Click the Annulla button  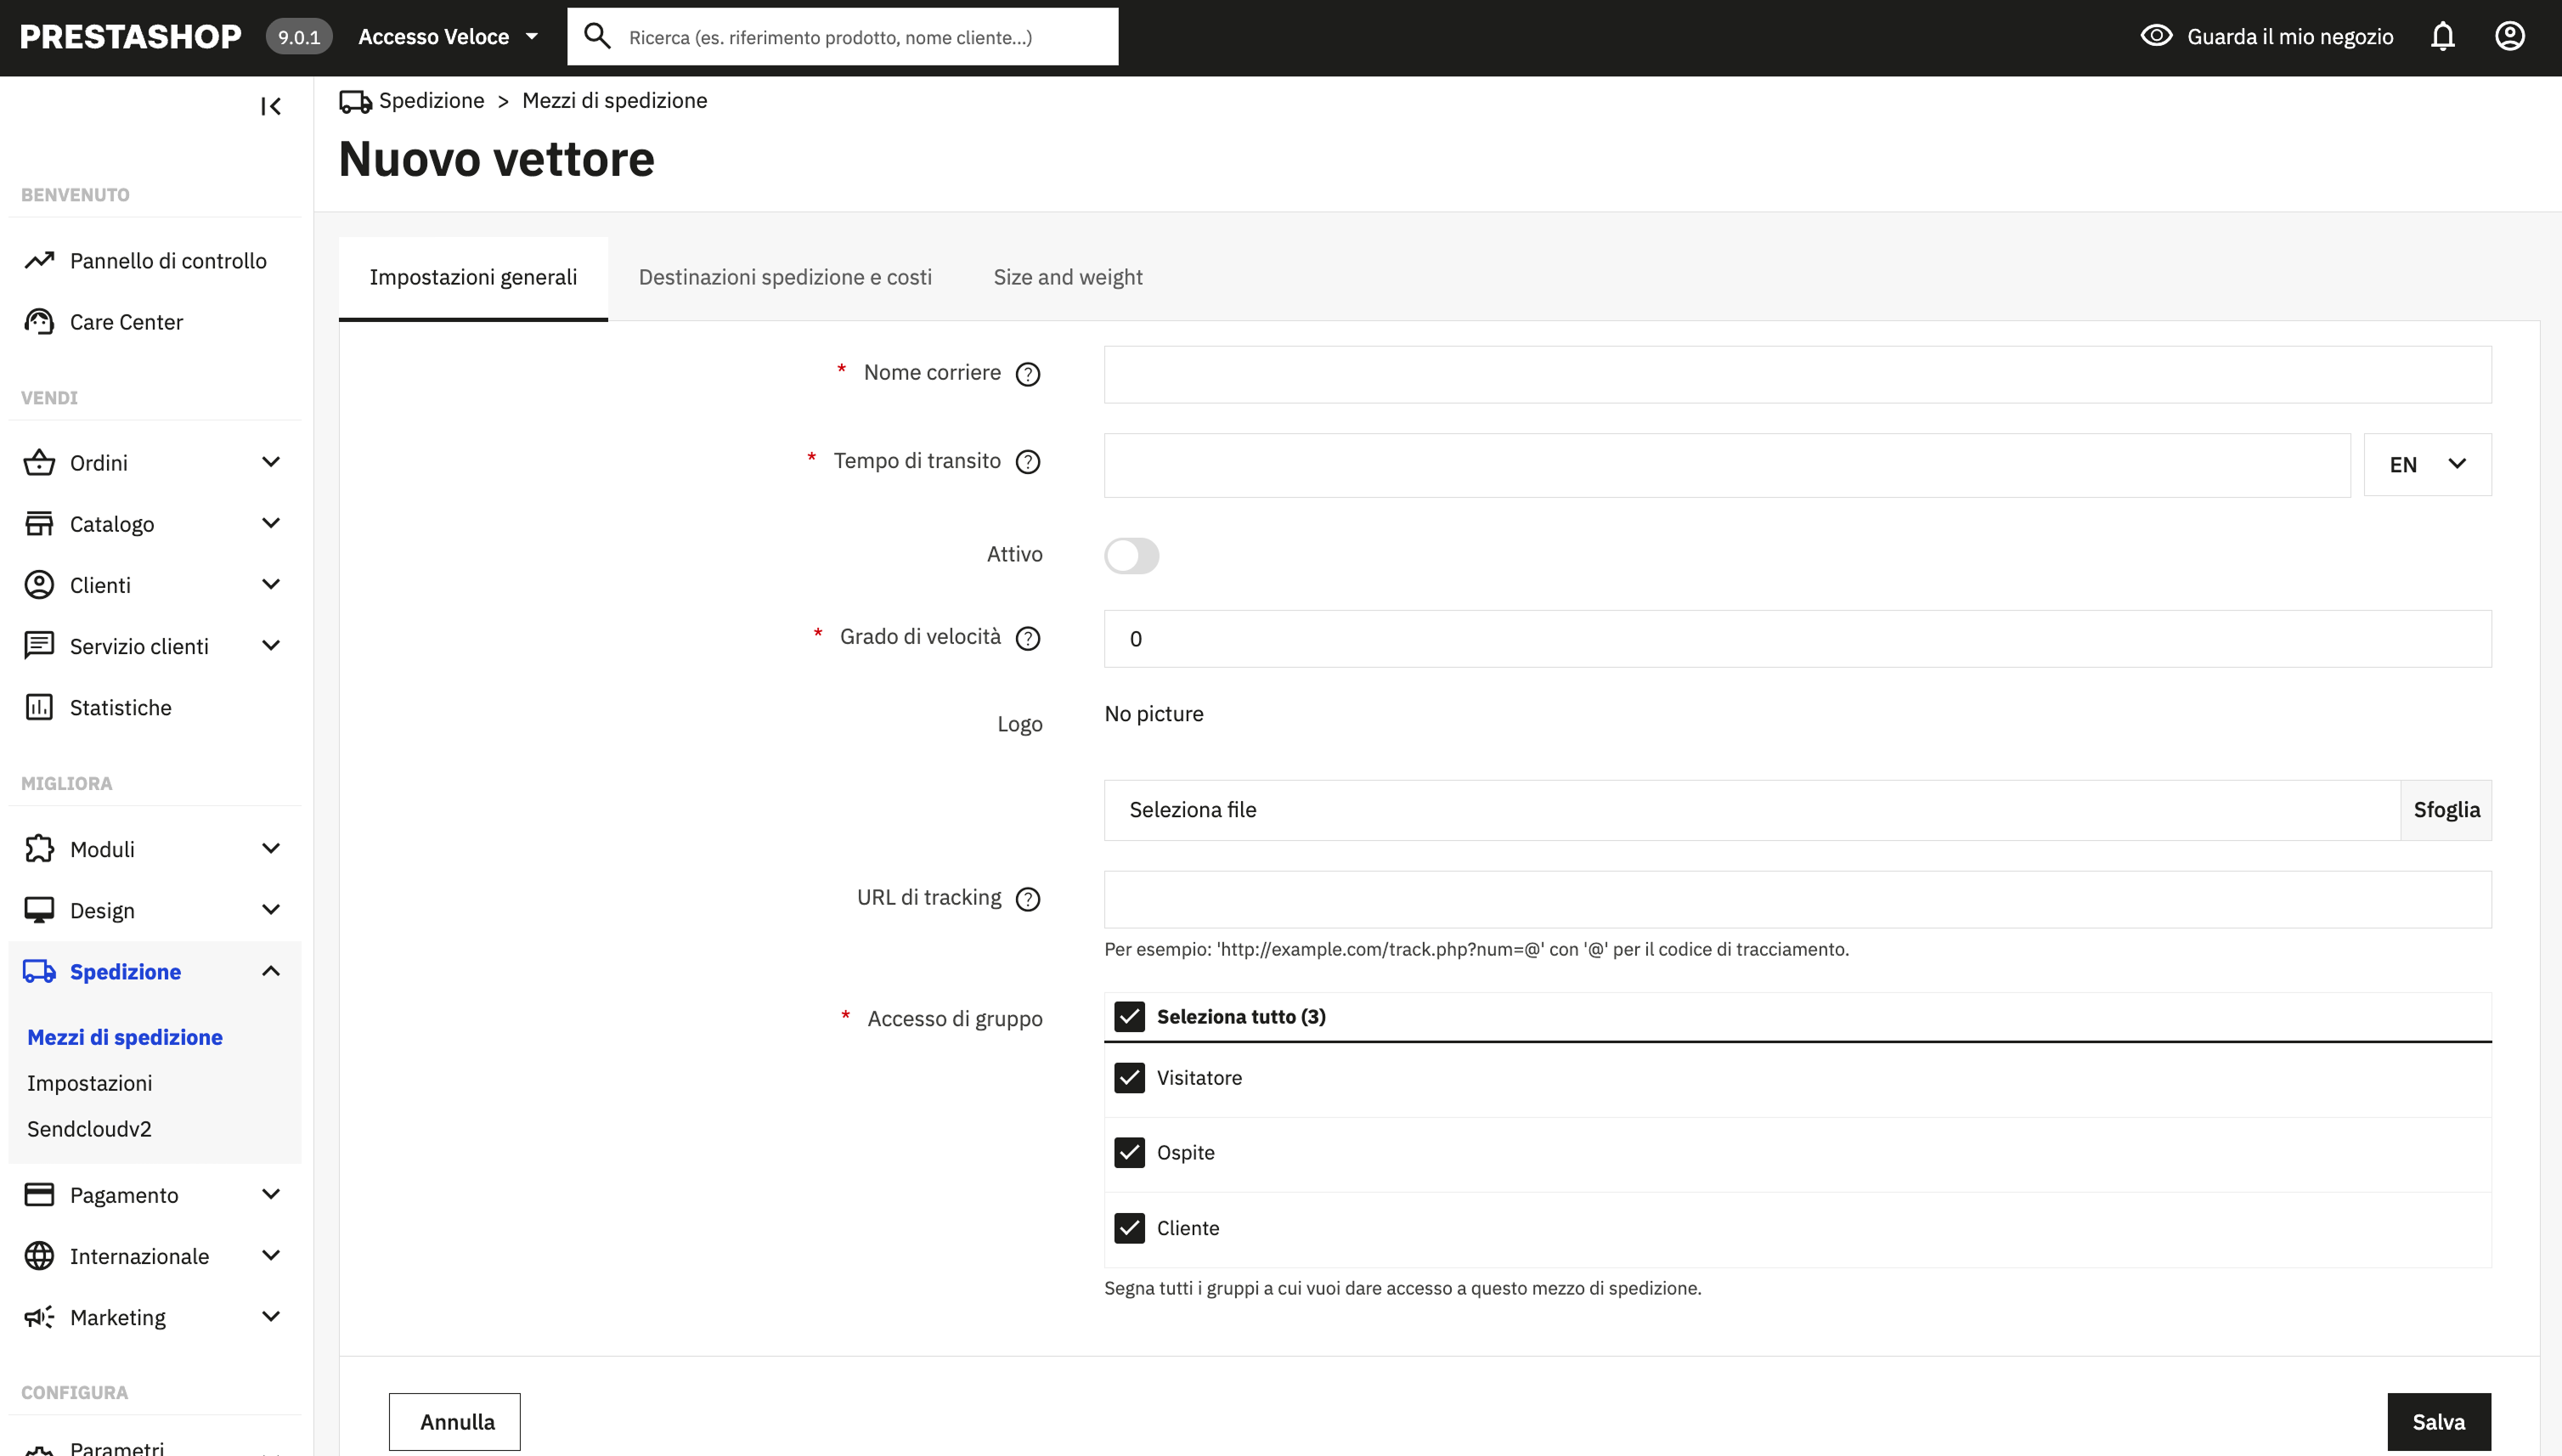tap(455, 1422)
